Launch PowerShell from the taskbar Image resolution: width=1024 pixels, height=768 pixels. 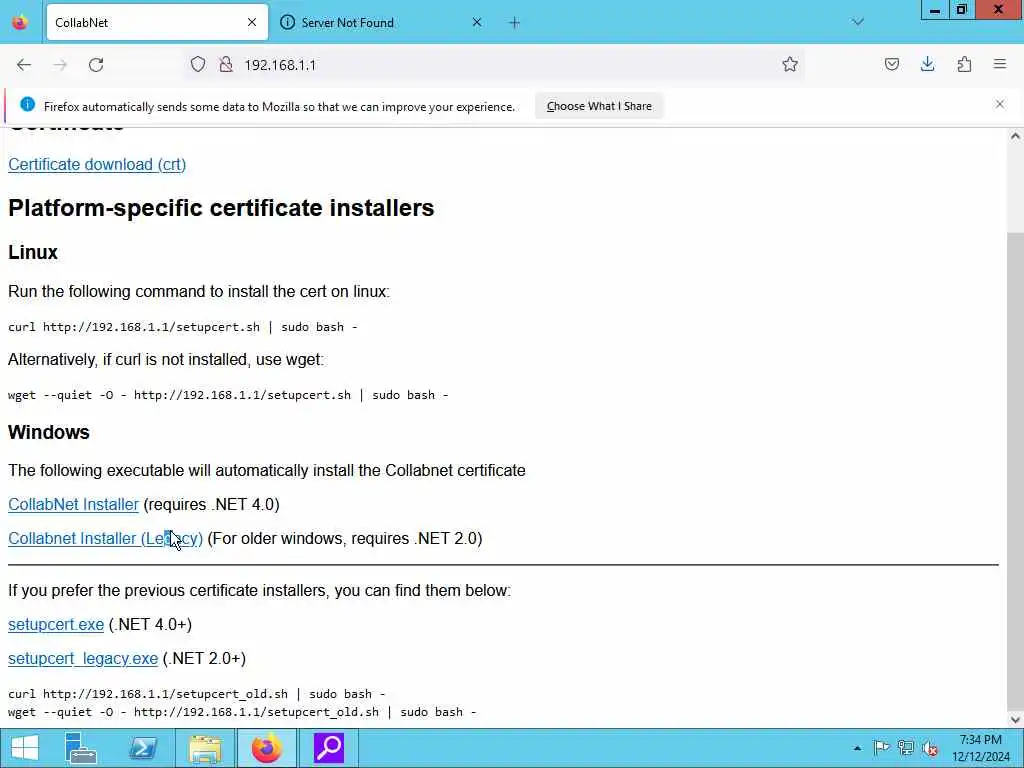coord(143,748)
